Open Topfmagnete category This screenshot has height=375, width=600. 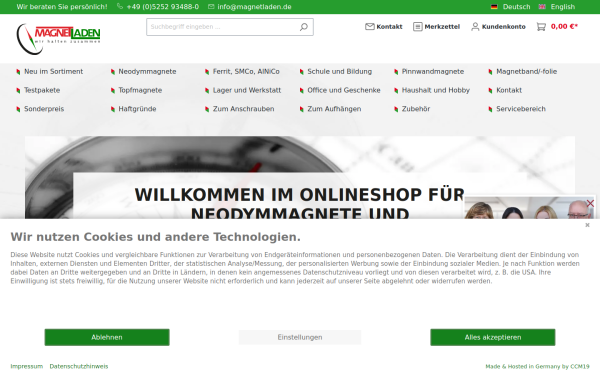click(140, 90)
